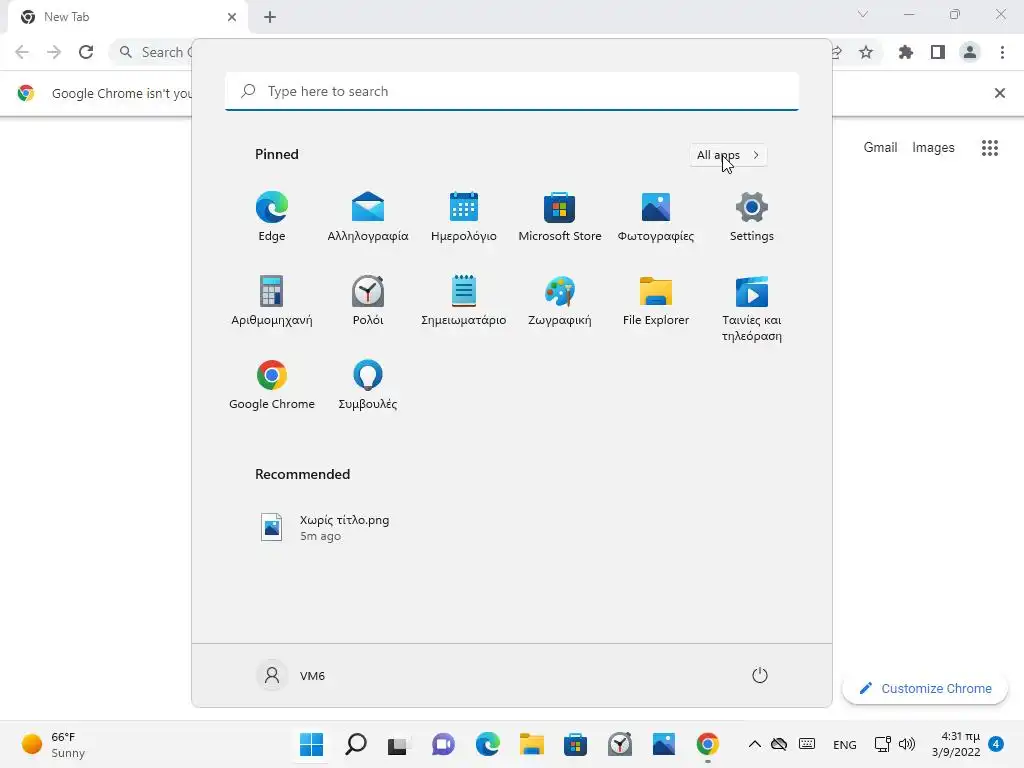Select the New Tab tab
This screenshot has width=1024, height=768.
[128, 18]
